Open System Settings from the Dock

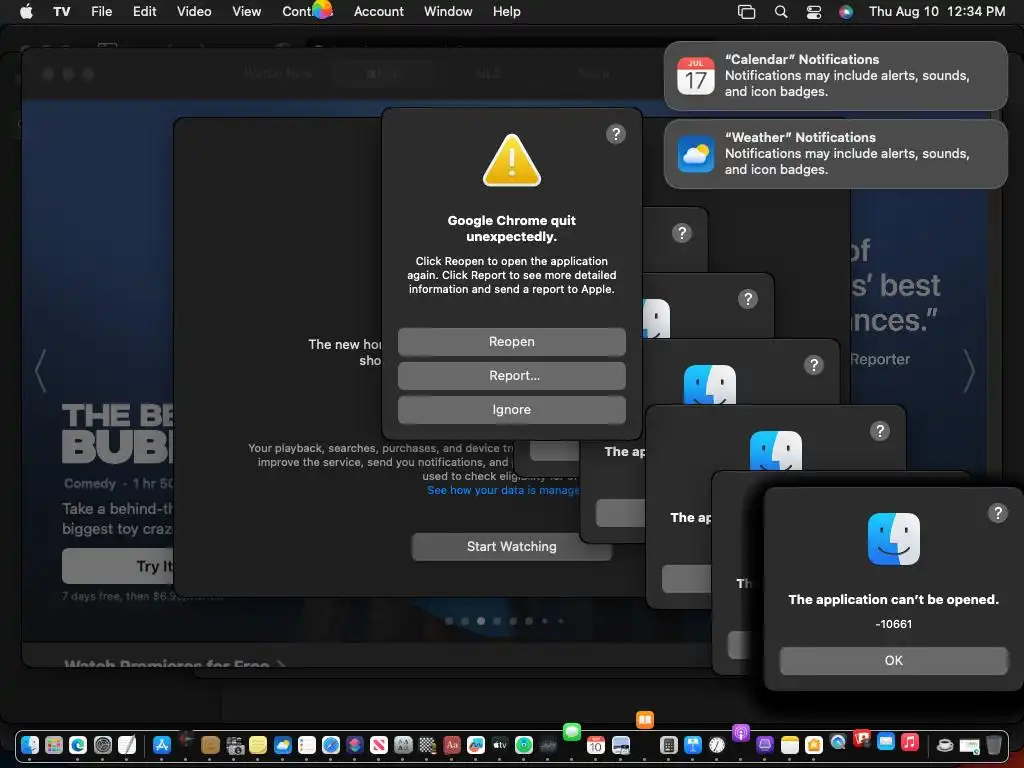[103, 745]
